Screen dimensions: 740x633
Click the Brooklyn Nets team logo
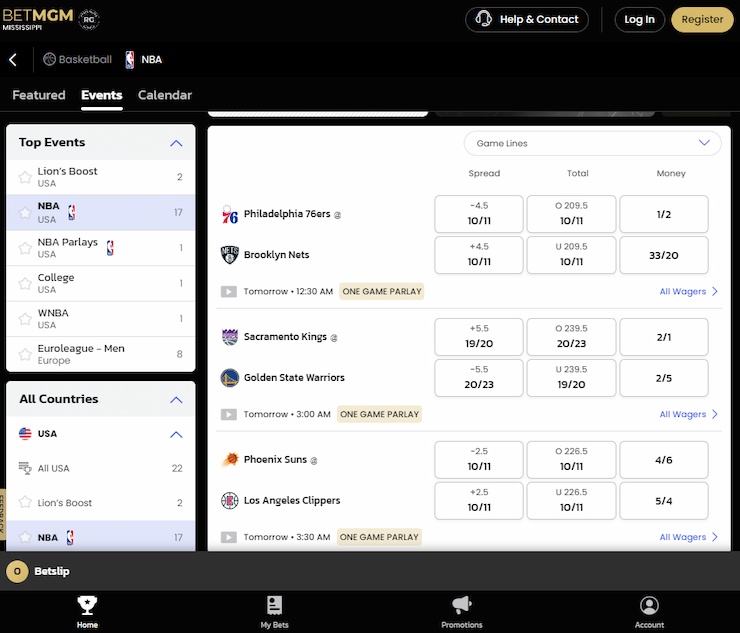(230, 255)
